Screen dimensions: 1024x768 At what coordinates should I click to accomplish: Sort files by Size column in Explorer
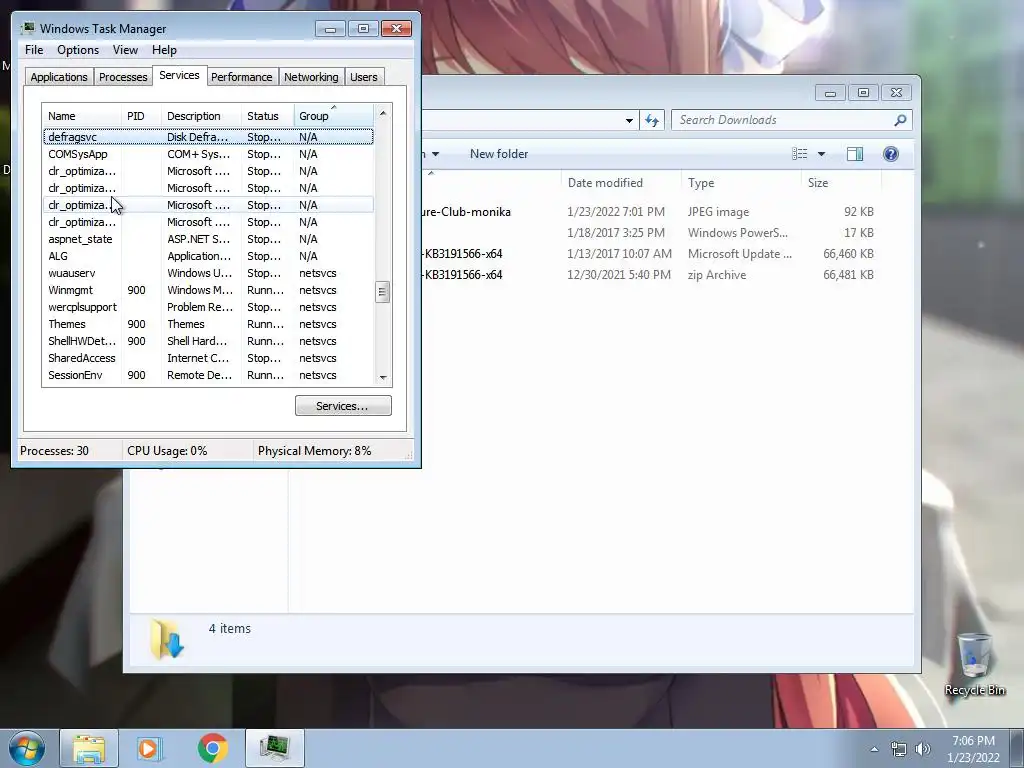coord(841,183)
